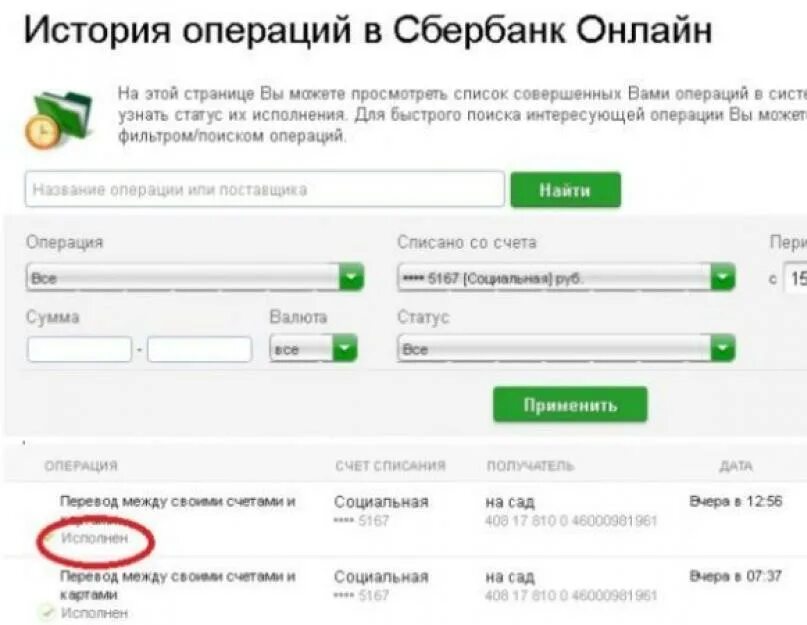Click the ДАТА column header
The width and height of the screenshot is (807, 625).
(736, 466)
